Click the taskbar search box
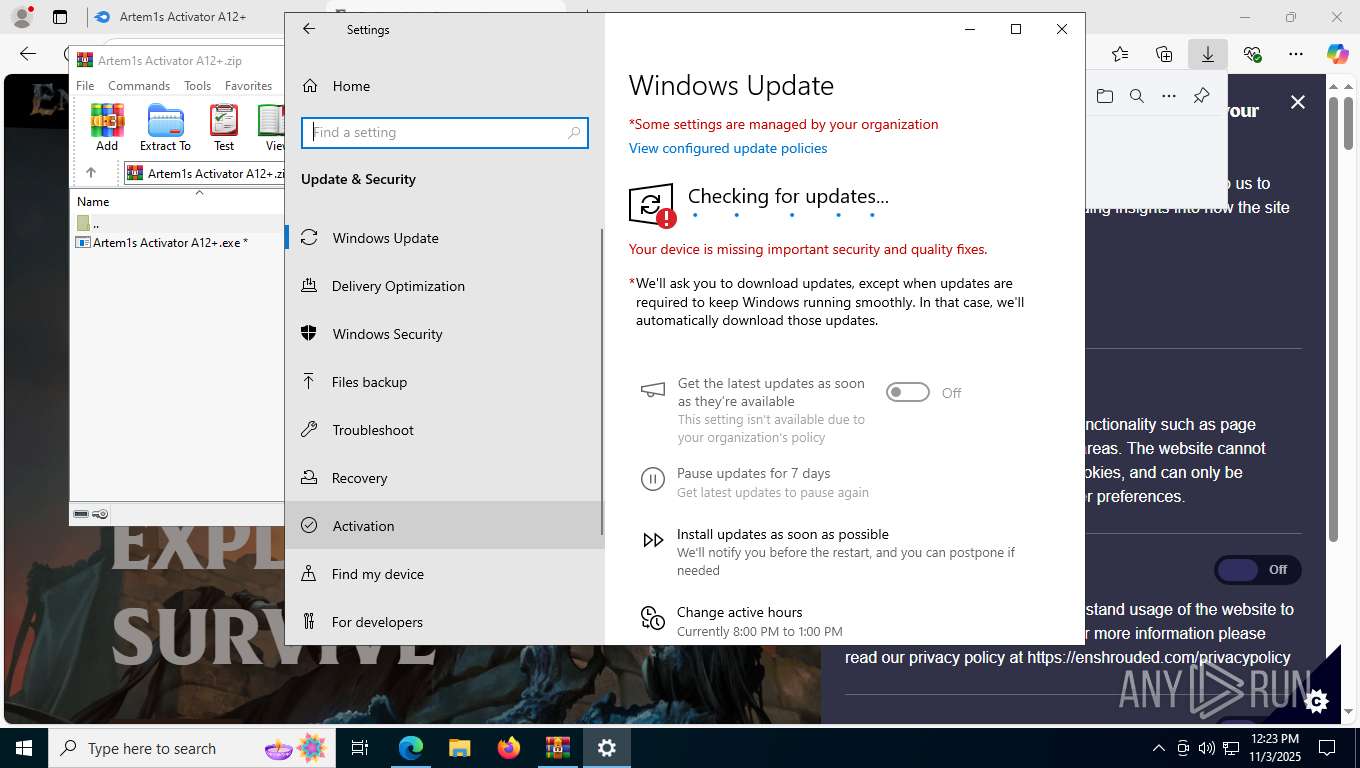 (x=192, y=748)
